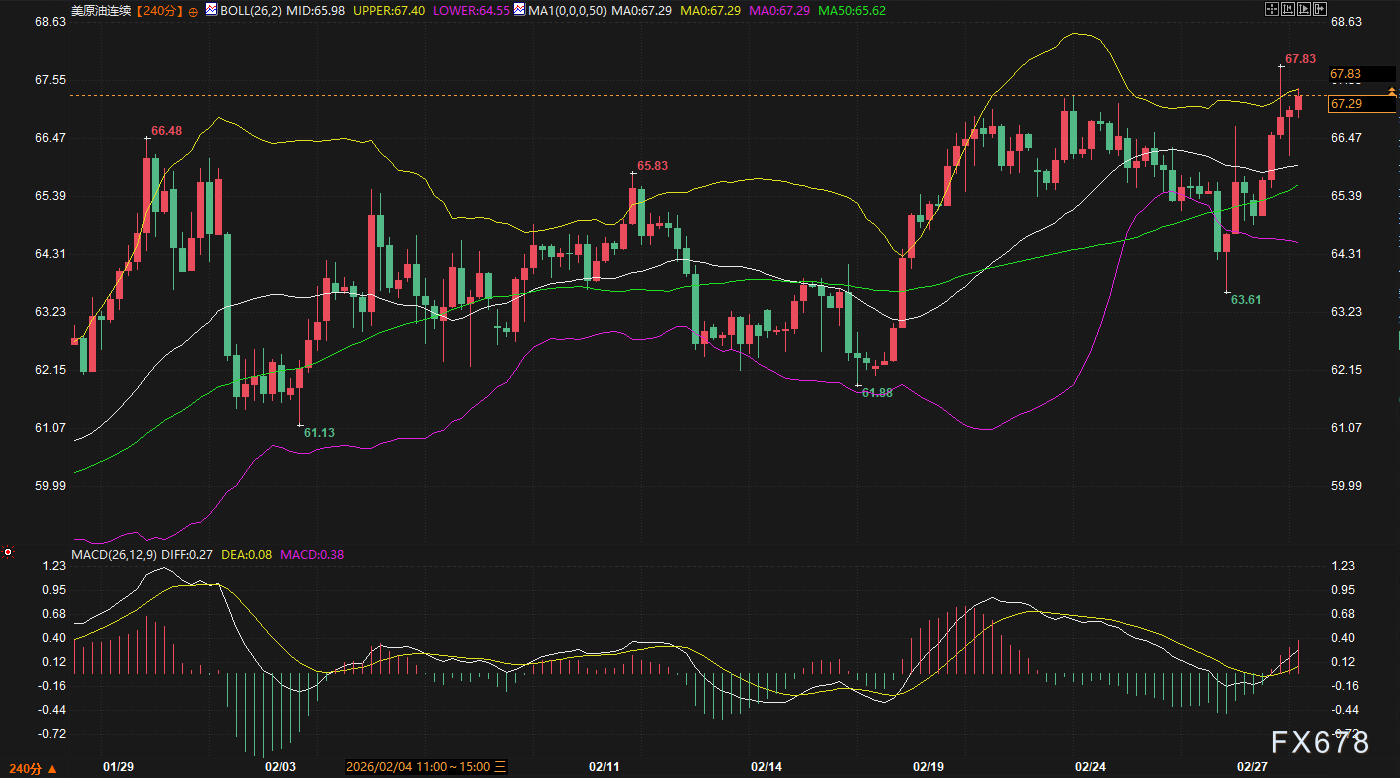Viewport: 1400px width, 778px height.
Task: Click the 02/19 date marker on time axis
Action: click(928, 767)
